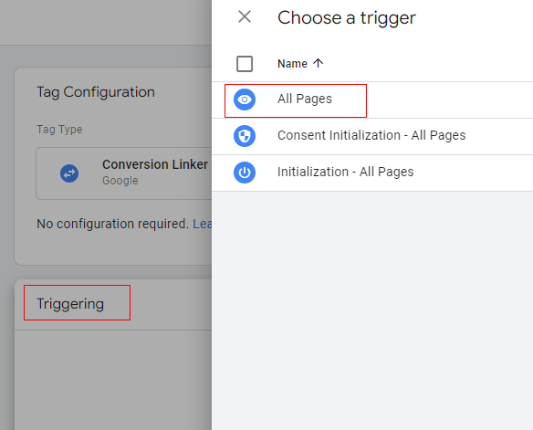
Task: Click the Conversion Linker arrows icon
Action: tap(69, 173)
